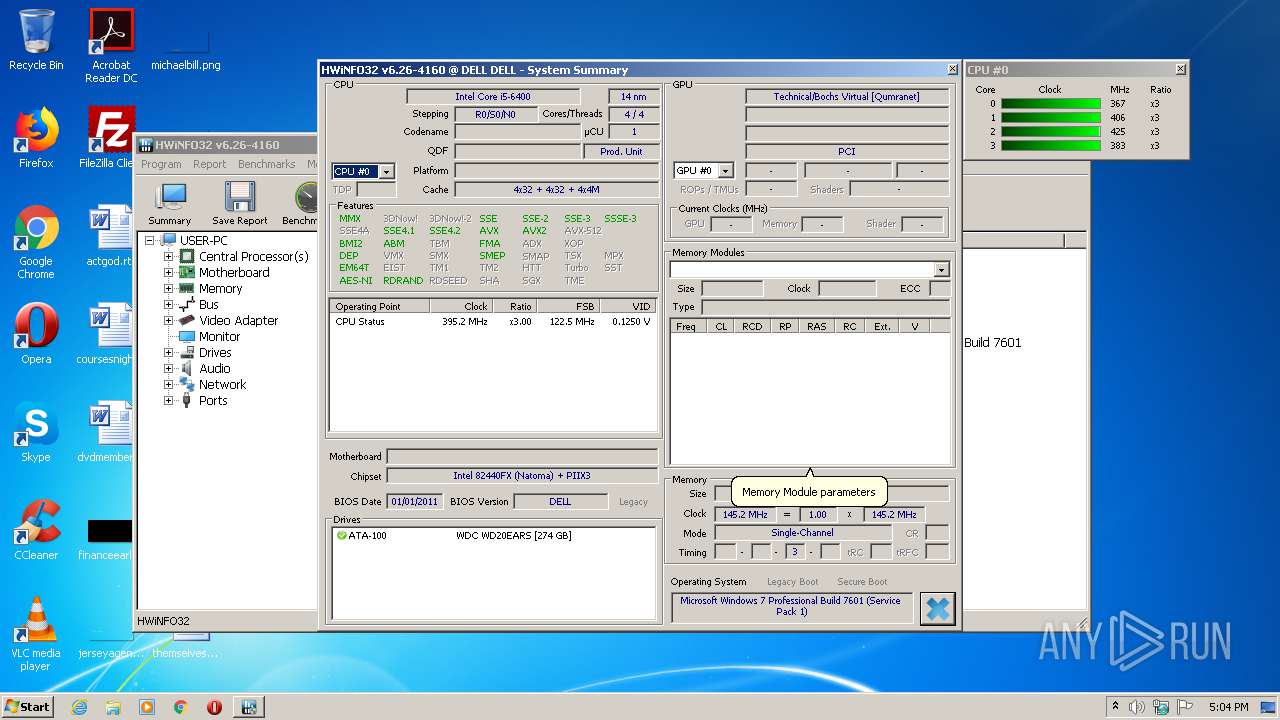Expand the Audio tree node
This screenshot has width=1280, height=720.
(169, 369)
